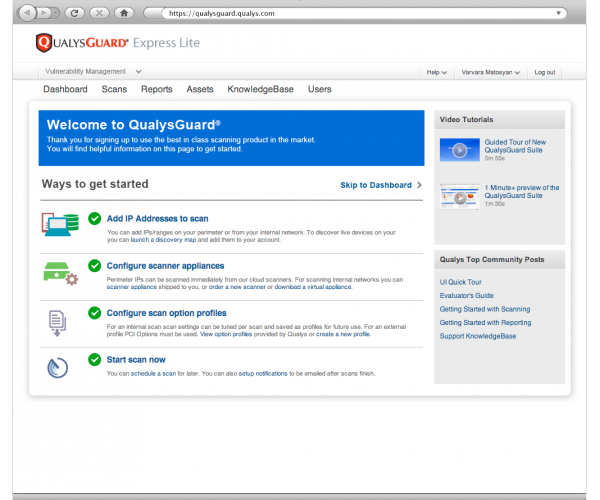This screenshot has height=500, width=600.
Task: Click the schedule a scan link
Action: click(x=153, y=373)
